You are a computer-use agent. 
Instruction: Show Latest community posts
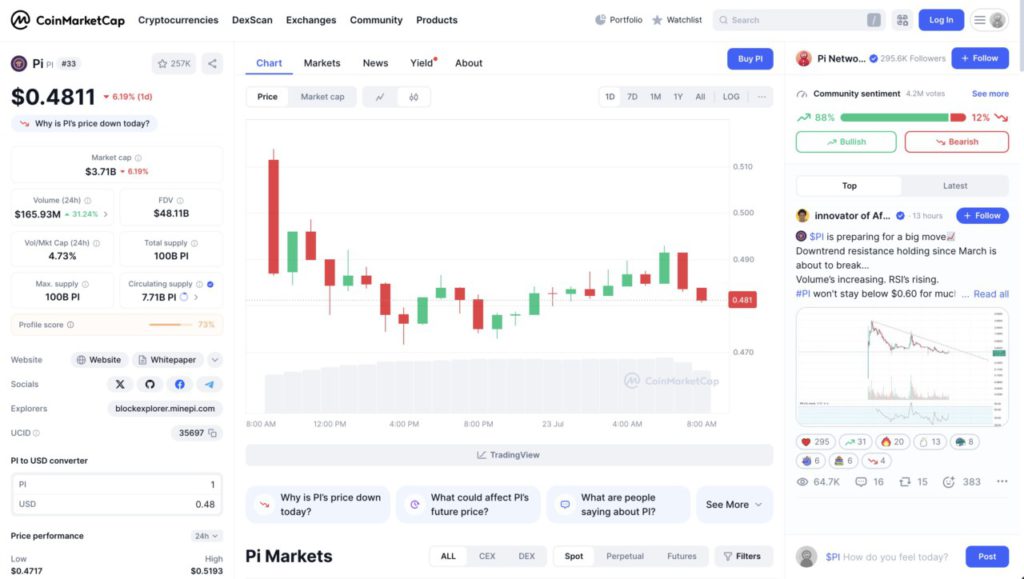point(954,186)
